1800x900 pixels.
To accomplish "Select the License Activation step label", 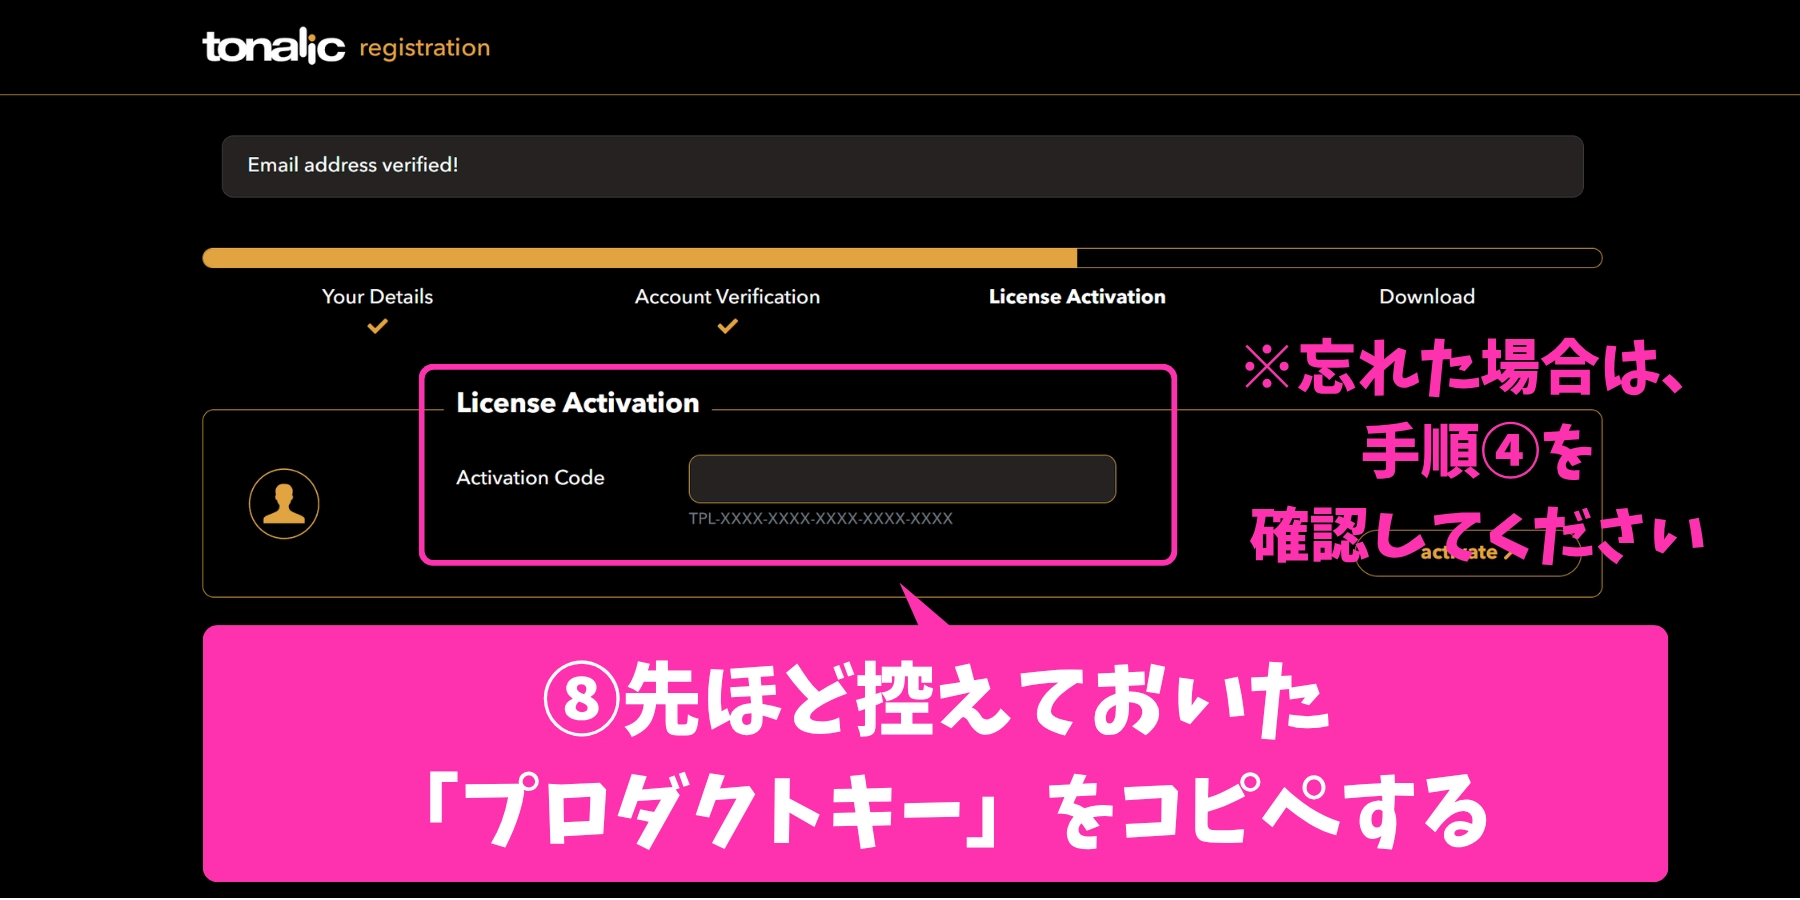I will [x=1077, y=297].
